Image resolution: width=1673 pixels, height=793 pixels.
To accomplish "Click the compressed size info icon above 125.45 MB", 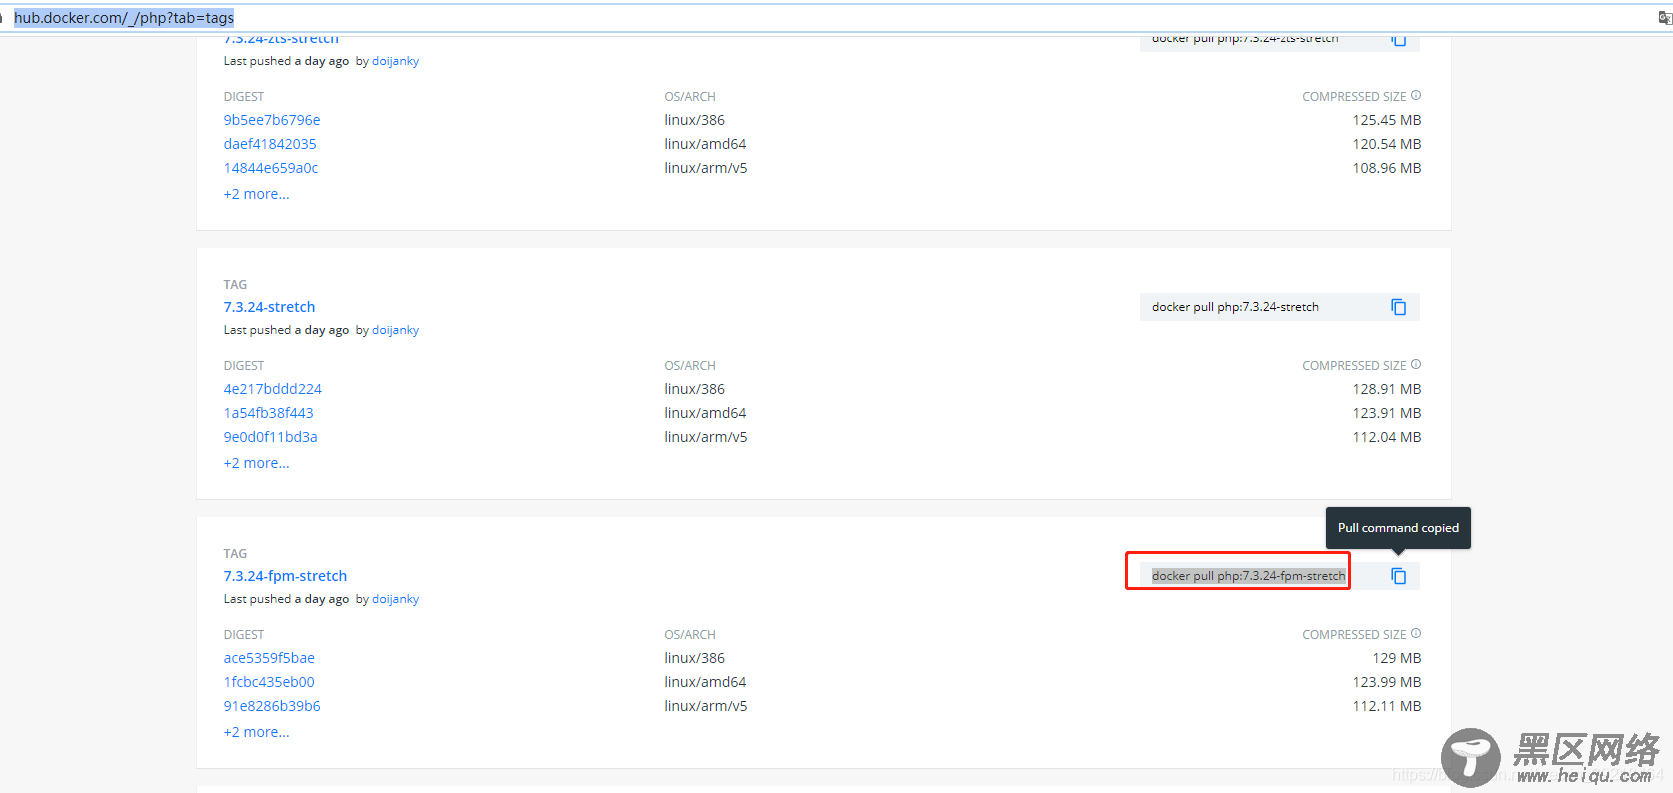I will pyautogui.click(x=1416, y=96).
